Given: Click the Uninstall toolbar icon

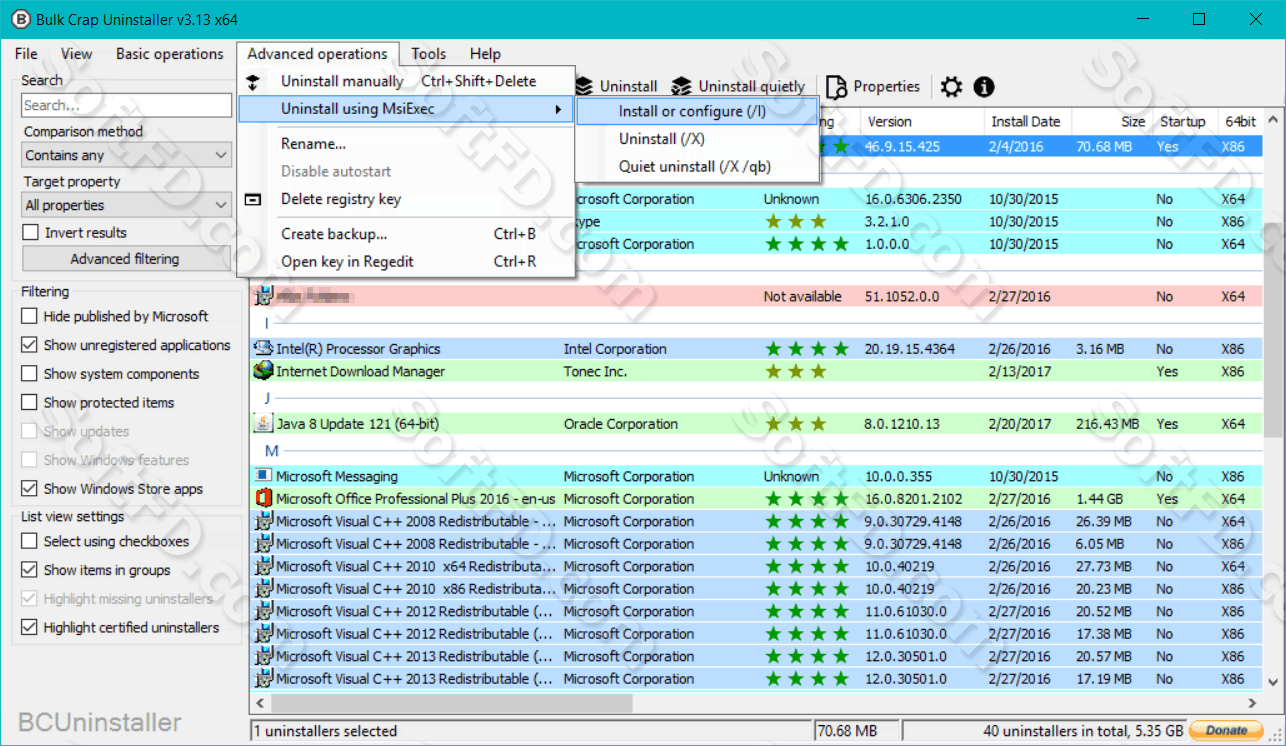Looking at the screenshot, I should [x=584, y=87].
